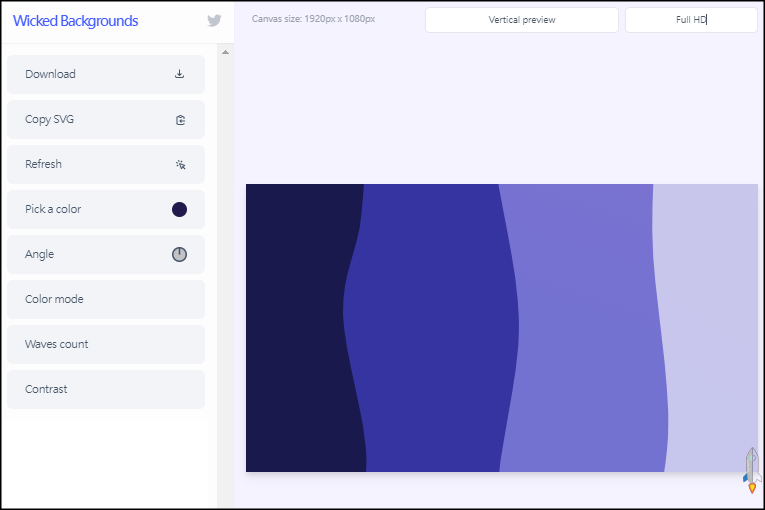Expand the Waves count option
765x510 pixels.
coord(105,344)
